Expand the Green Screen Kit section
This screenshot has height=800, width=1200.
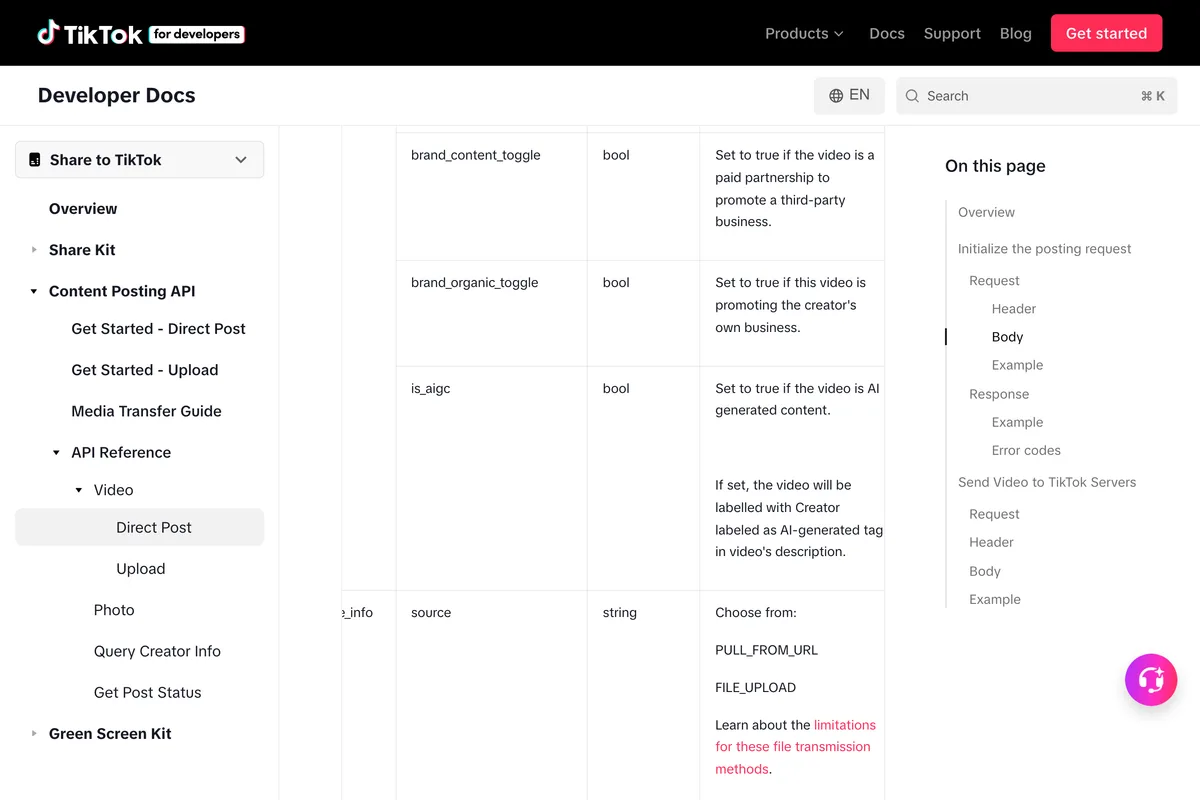coord(34,734)
